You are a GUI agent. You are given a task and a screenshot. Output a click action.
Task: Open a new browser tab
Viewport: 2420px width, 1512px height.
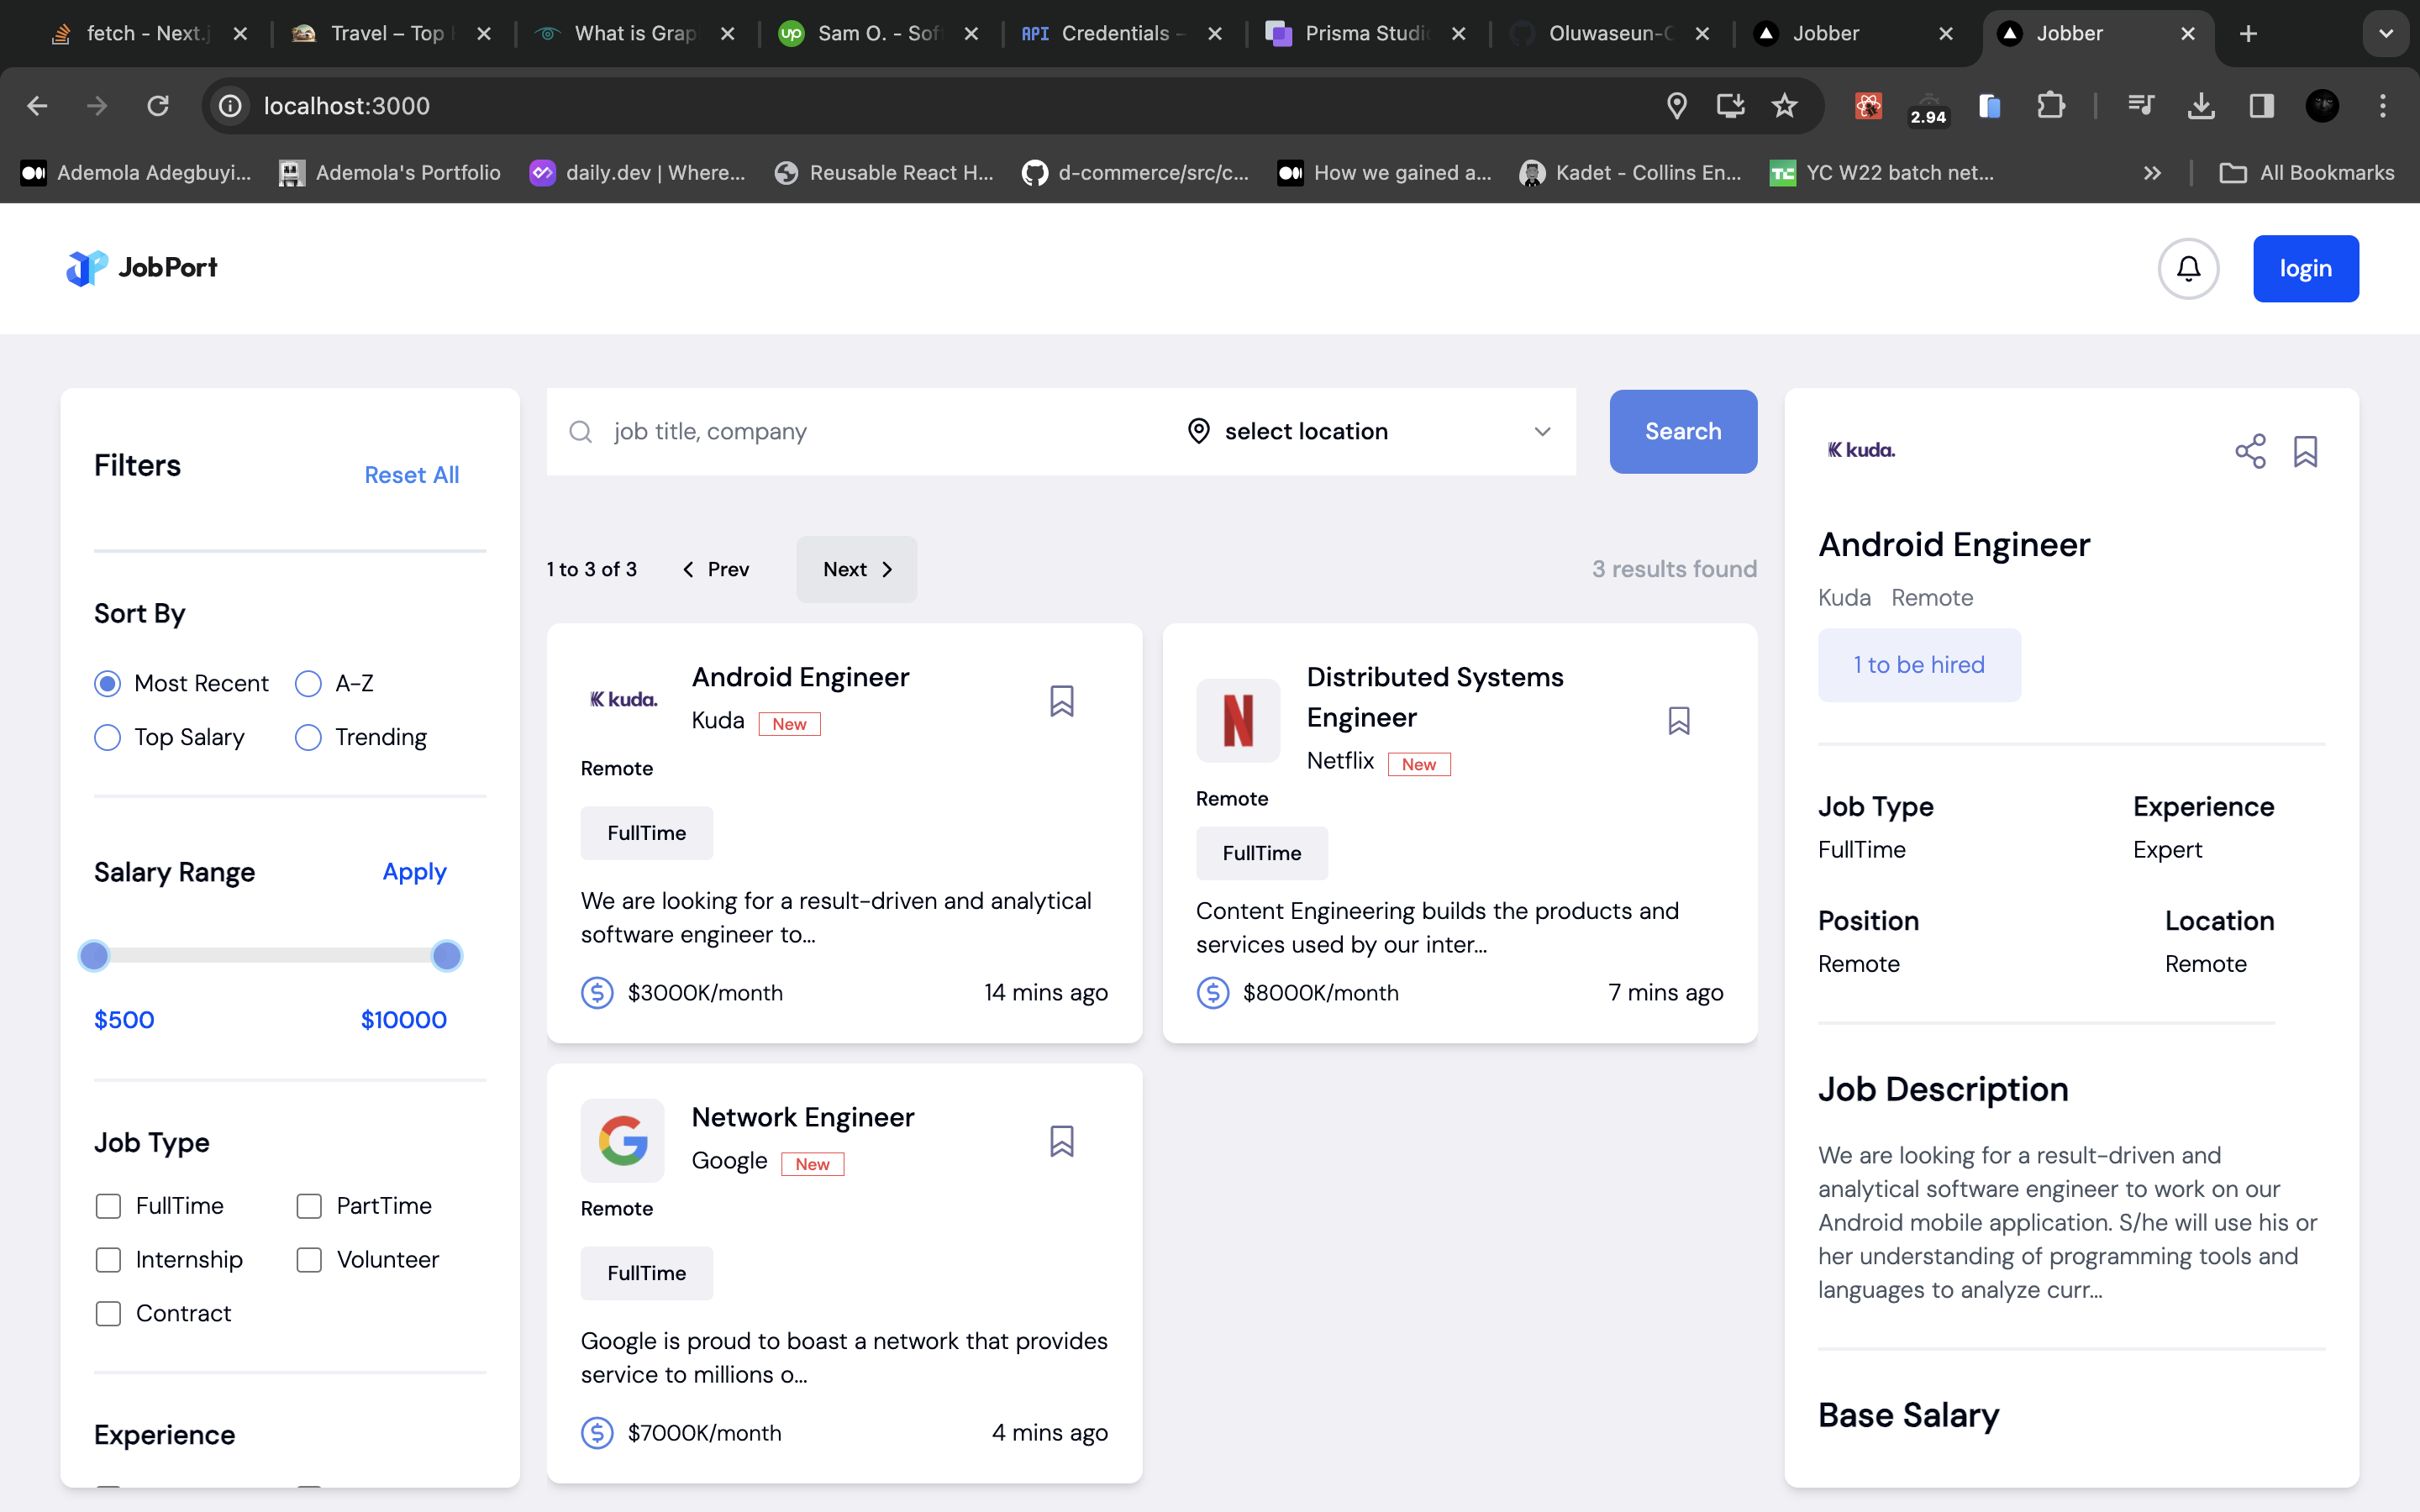[x=2248, y=33]
